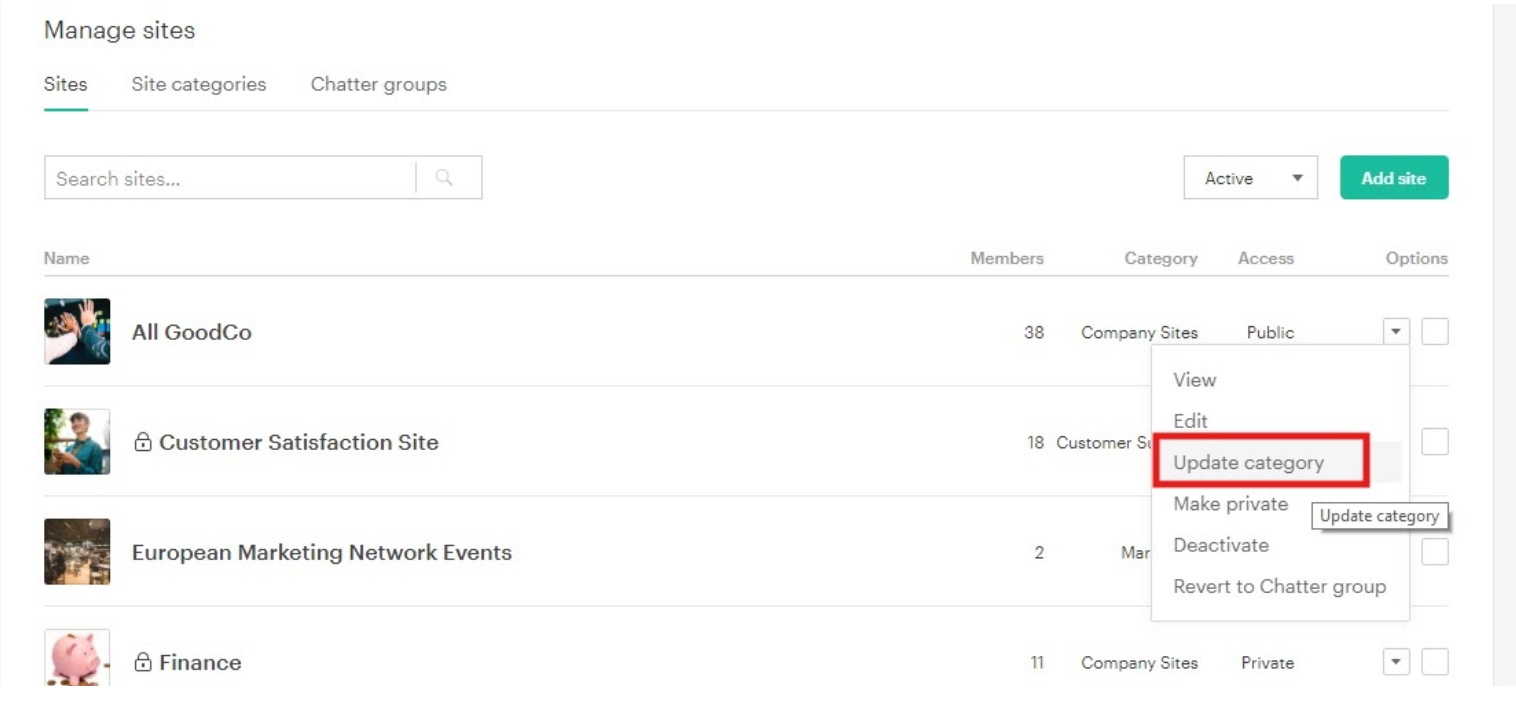Toggle European Marketing Network Events checkbox

[x=1435, y=551]
